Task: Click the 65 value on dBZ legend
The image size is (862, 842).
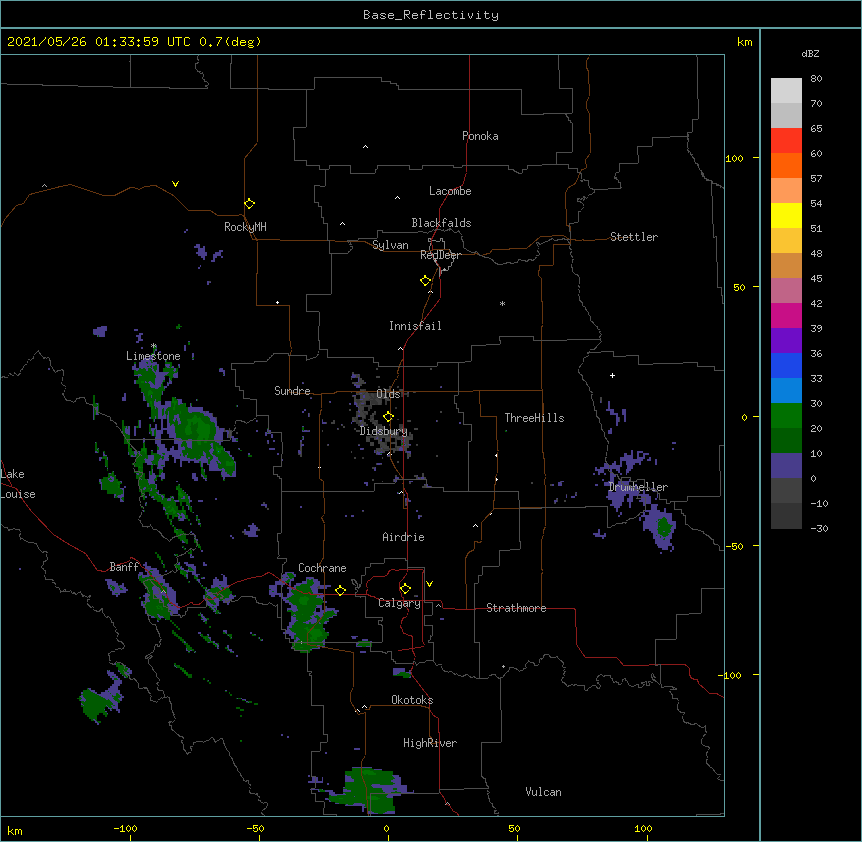Action: (816, 129)
